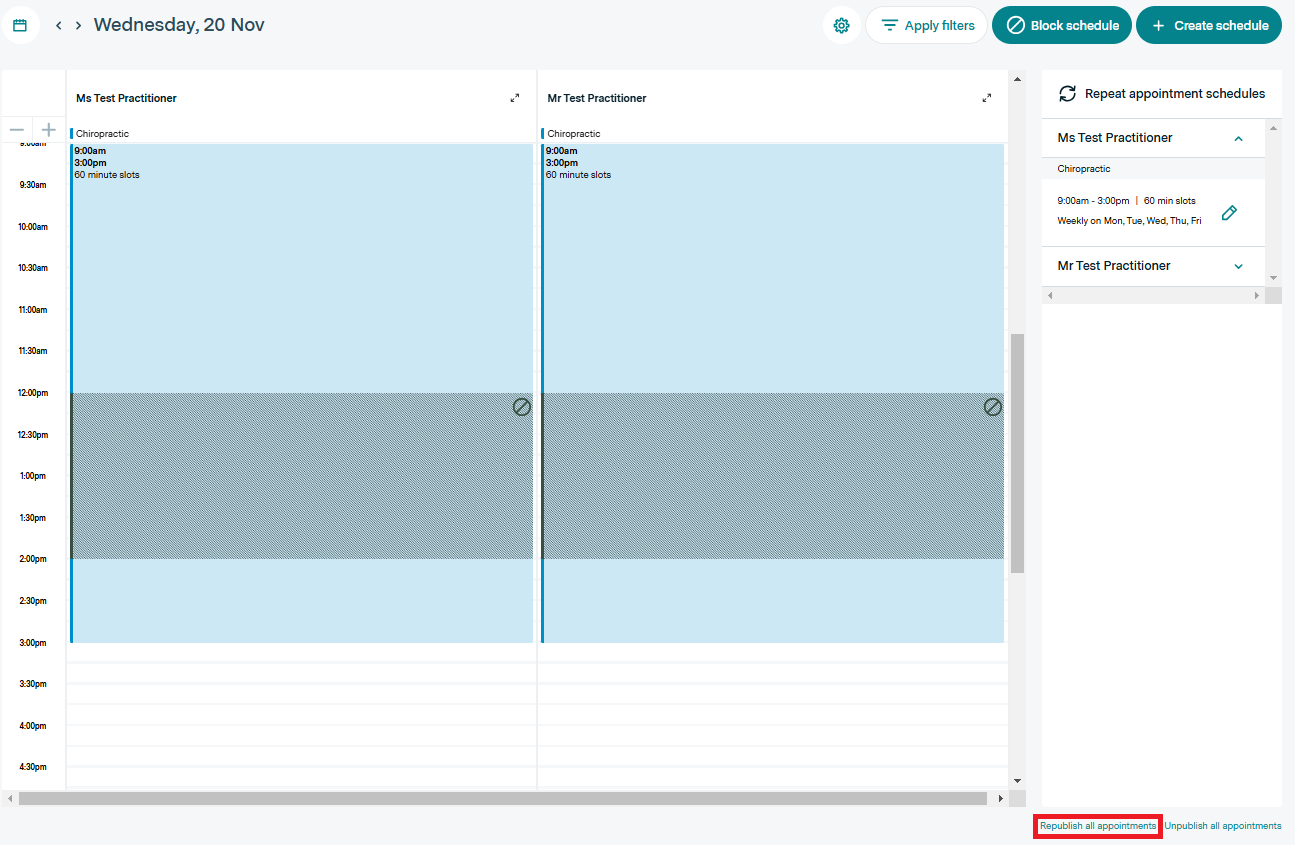Go to the previous day
The height and width of the screenshot is (845, 1295).
pos(59,25)
